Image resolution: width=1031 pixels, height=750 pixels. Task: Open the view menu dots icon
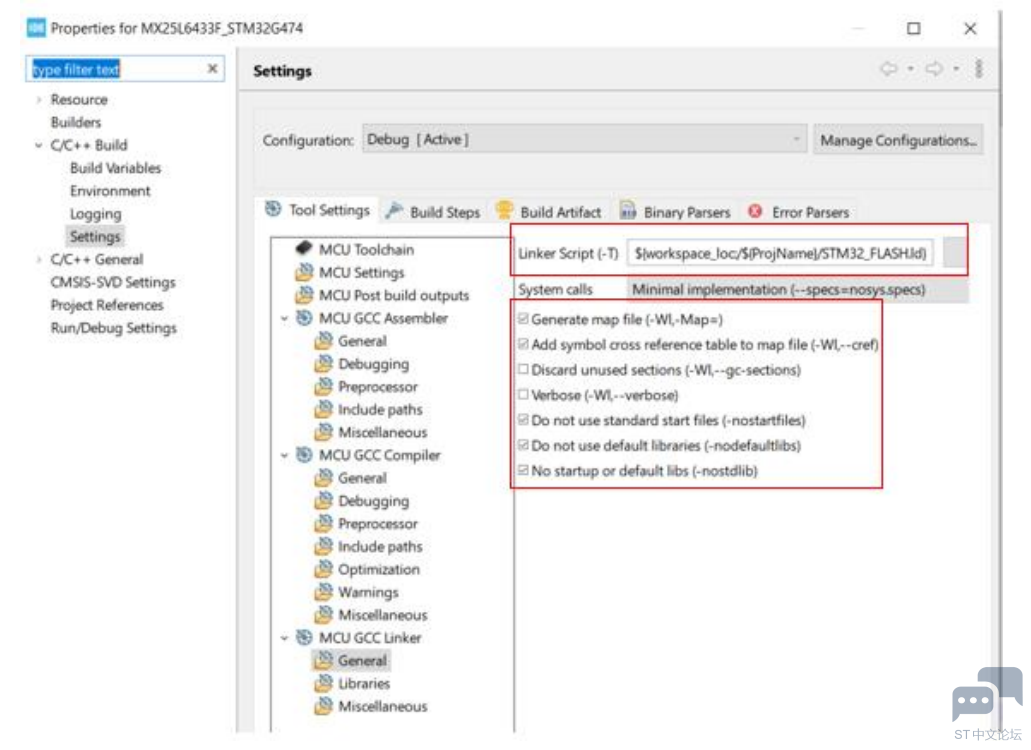(978, 68)
